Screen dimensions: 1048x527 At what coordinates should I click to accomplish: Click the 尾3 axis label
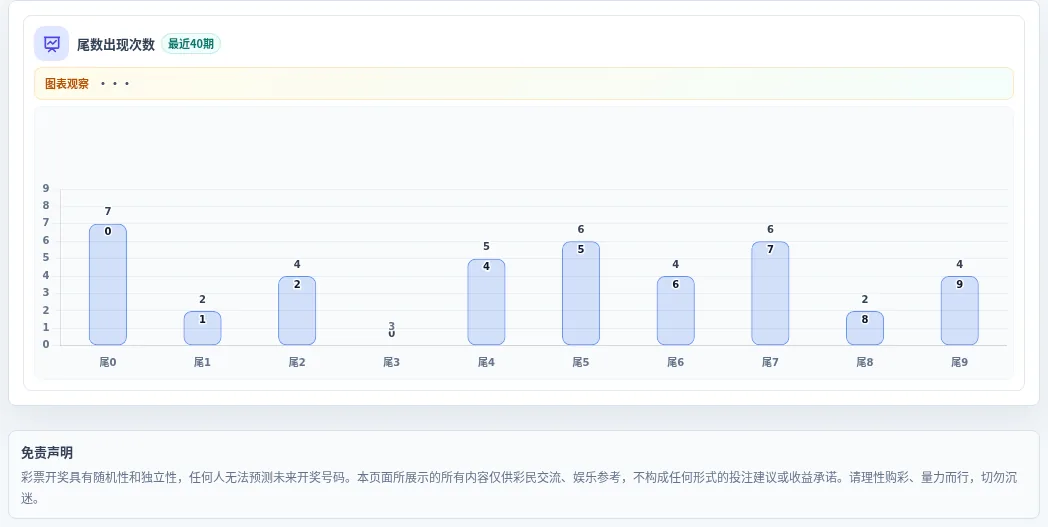pyautogui.click(x=392, y=362)
